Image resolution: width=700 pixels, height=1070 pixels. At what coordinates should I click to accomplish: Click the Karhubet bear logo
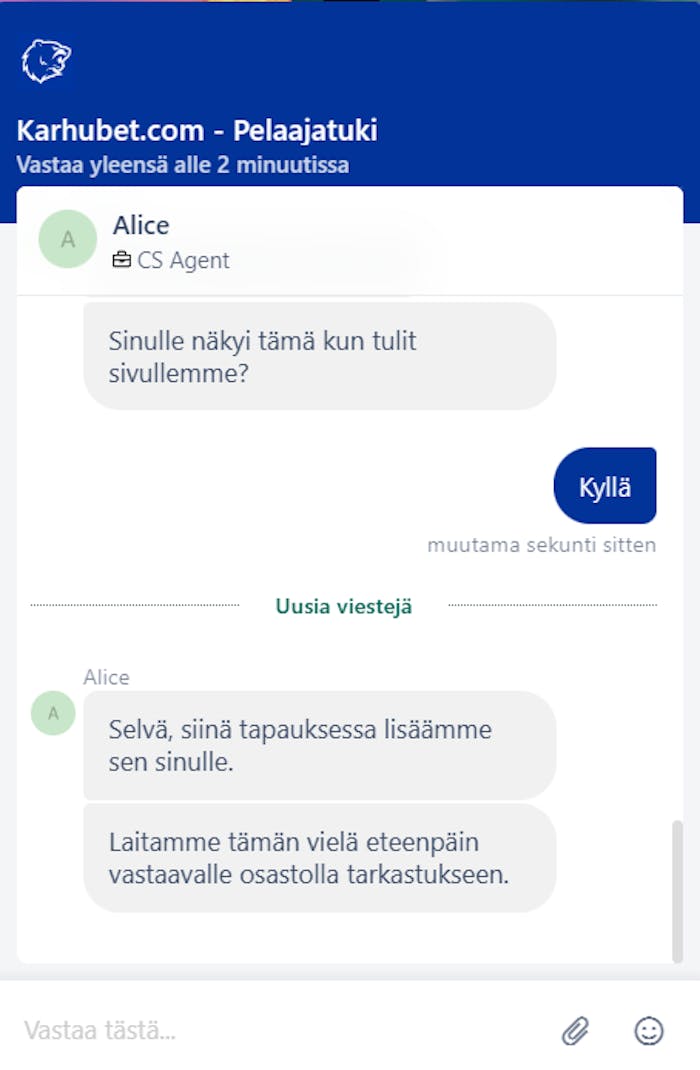(46, 62)
